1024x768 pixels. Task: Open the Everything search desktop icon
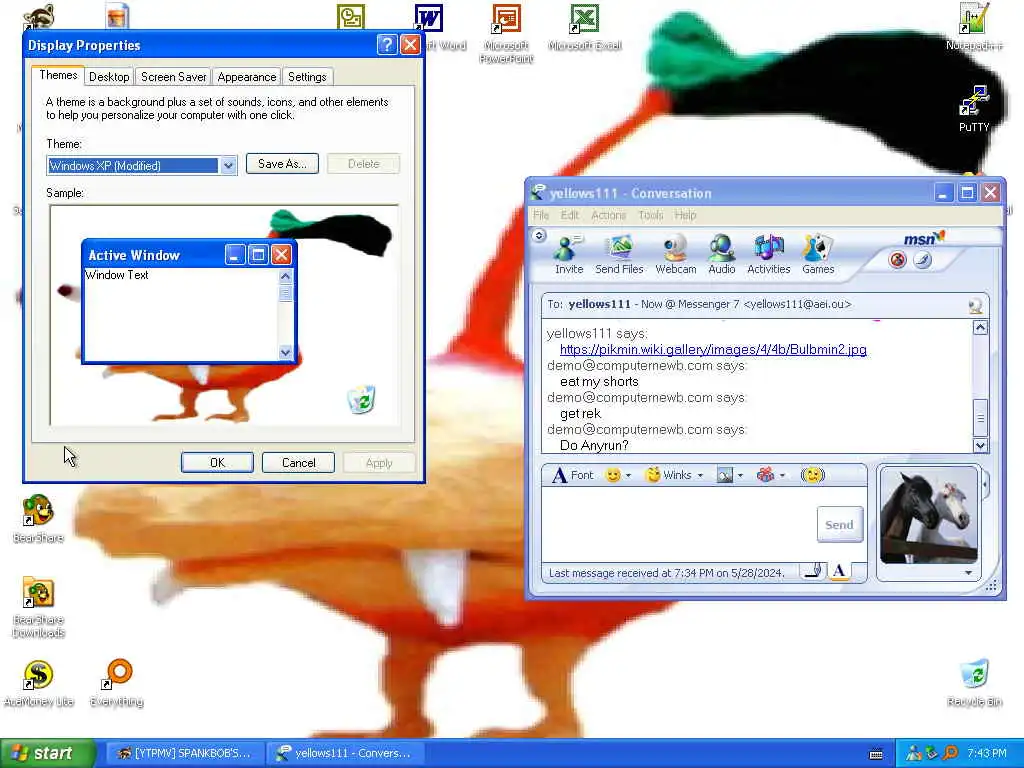click(117, 683)
